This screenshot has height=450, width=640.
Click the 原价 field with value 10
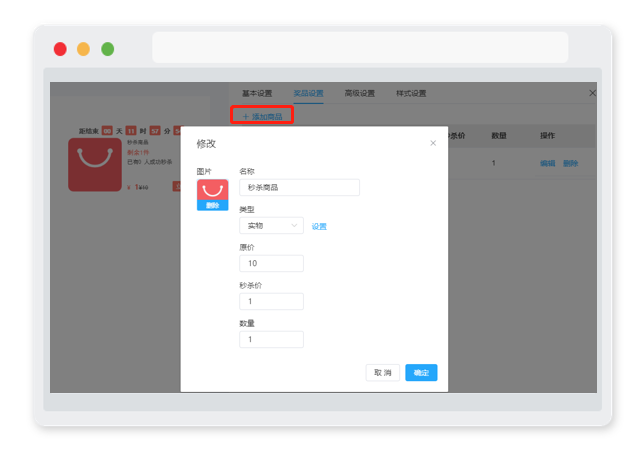tap(271, 263)
